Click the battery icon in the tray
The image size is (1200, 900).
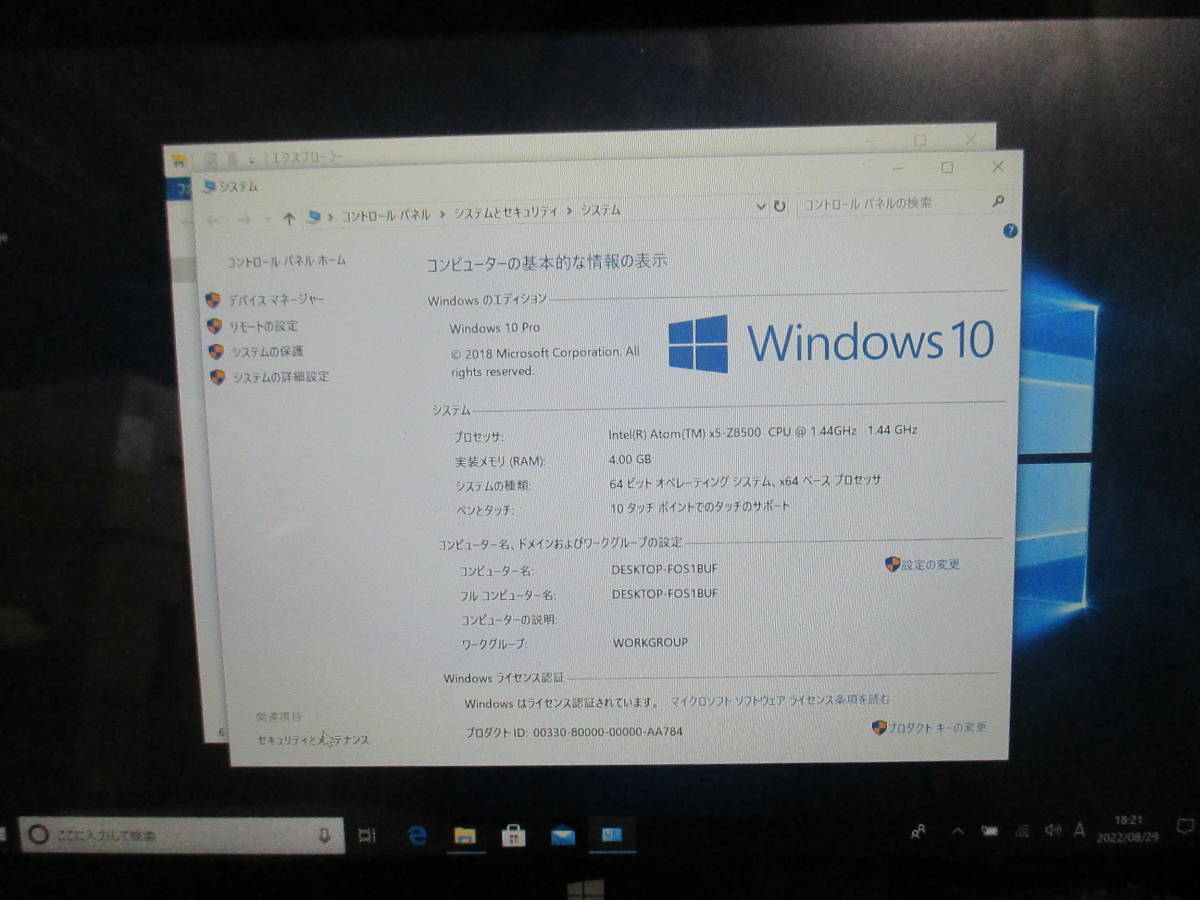coord(990,830)
